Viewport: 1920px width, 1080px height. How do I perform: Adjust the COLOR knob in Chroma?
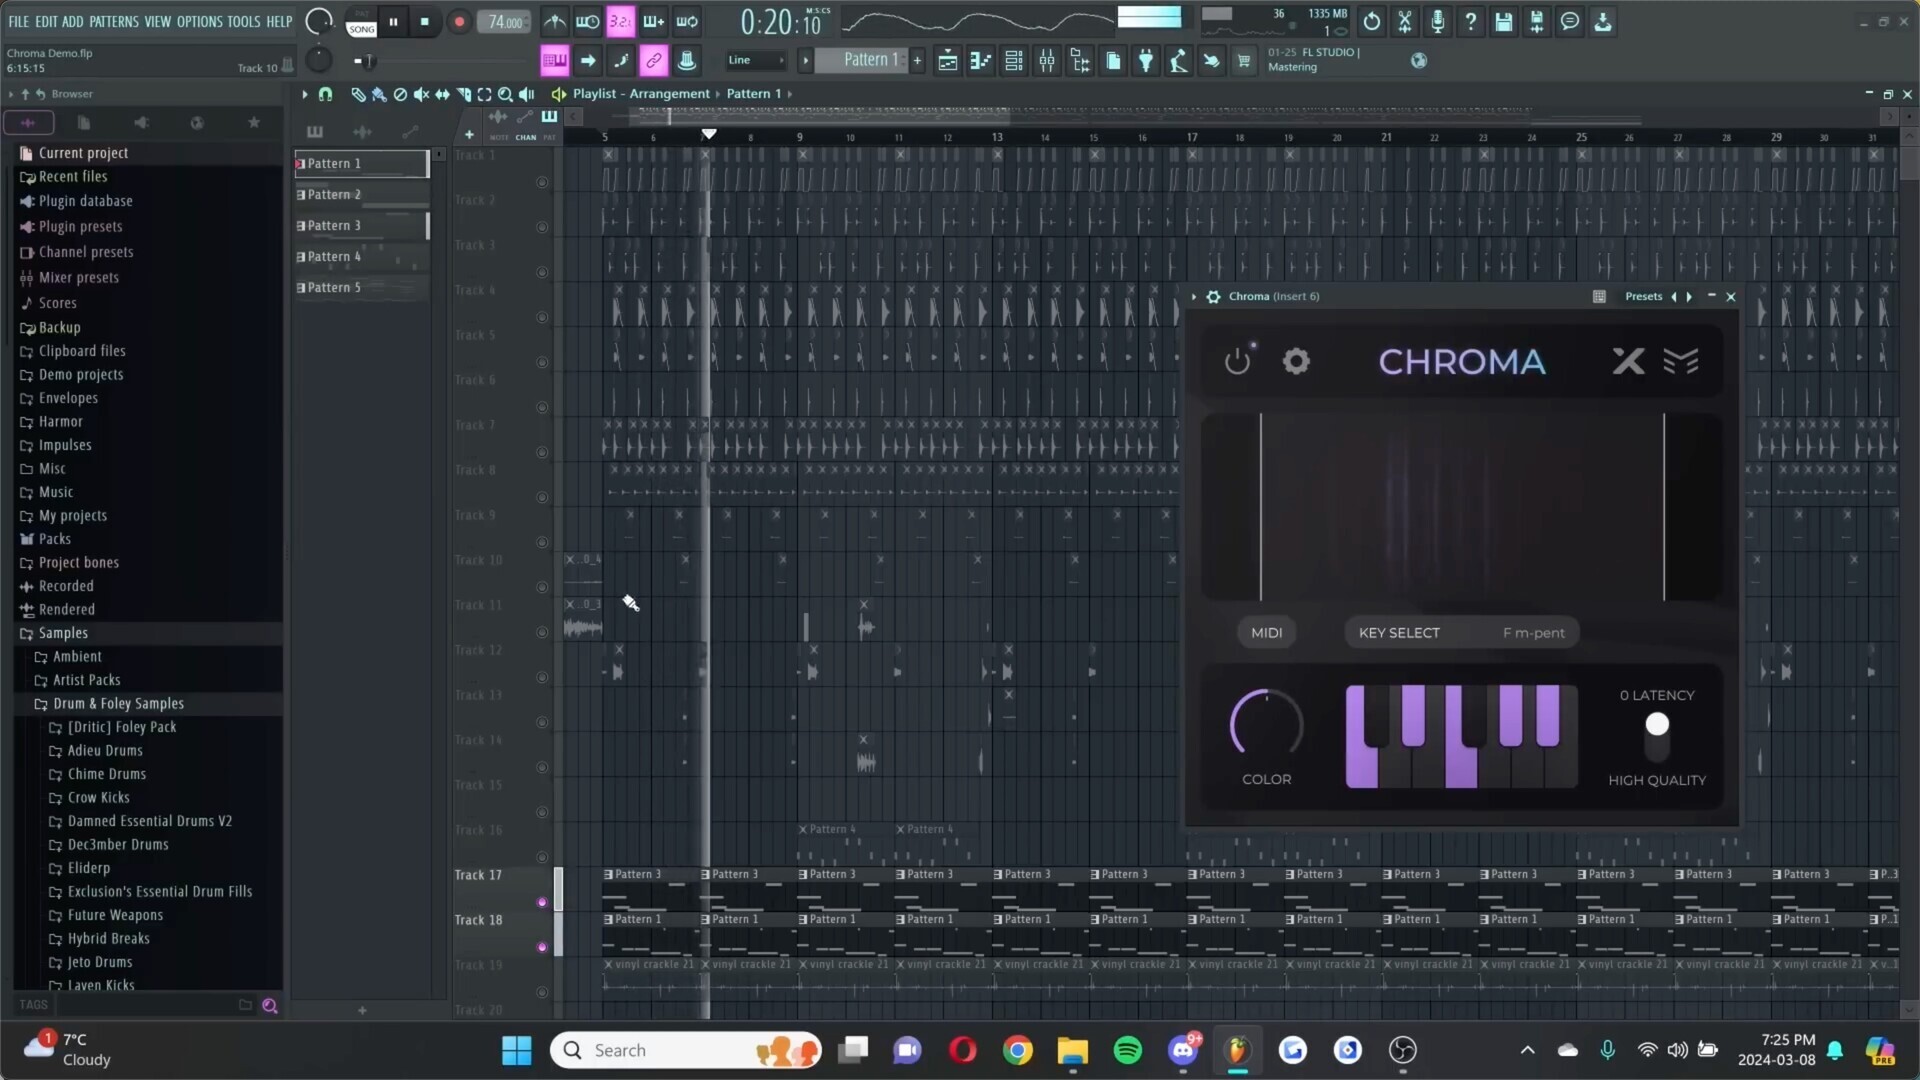pyautogui.click(x=1266, y=725)
